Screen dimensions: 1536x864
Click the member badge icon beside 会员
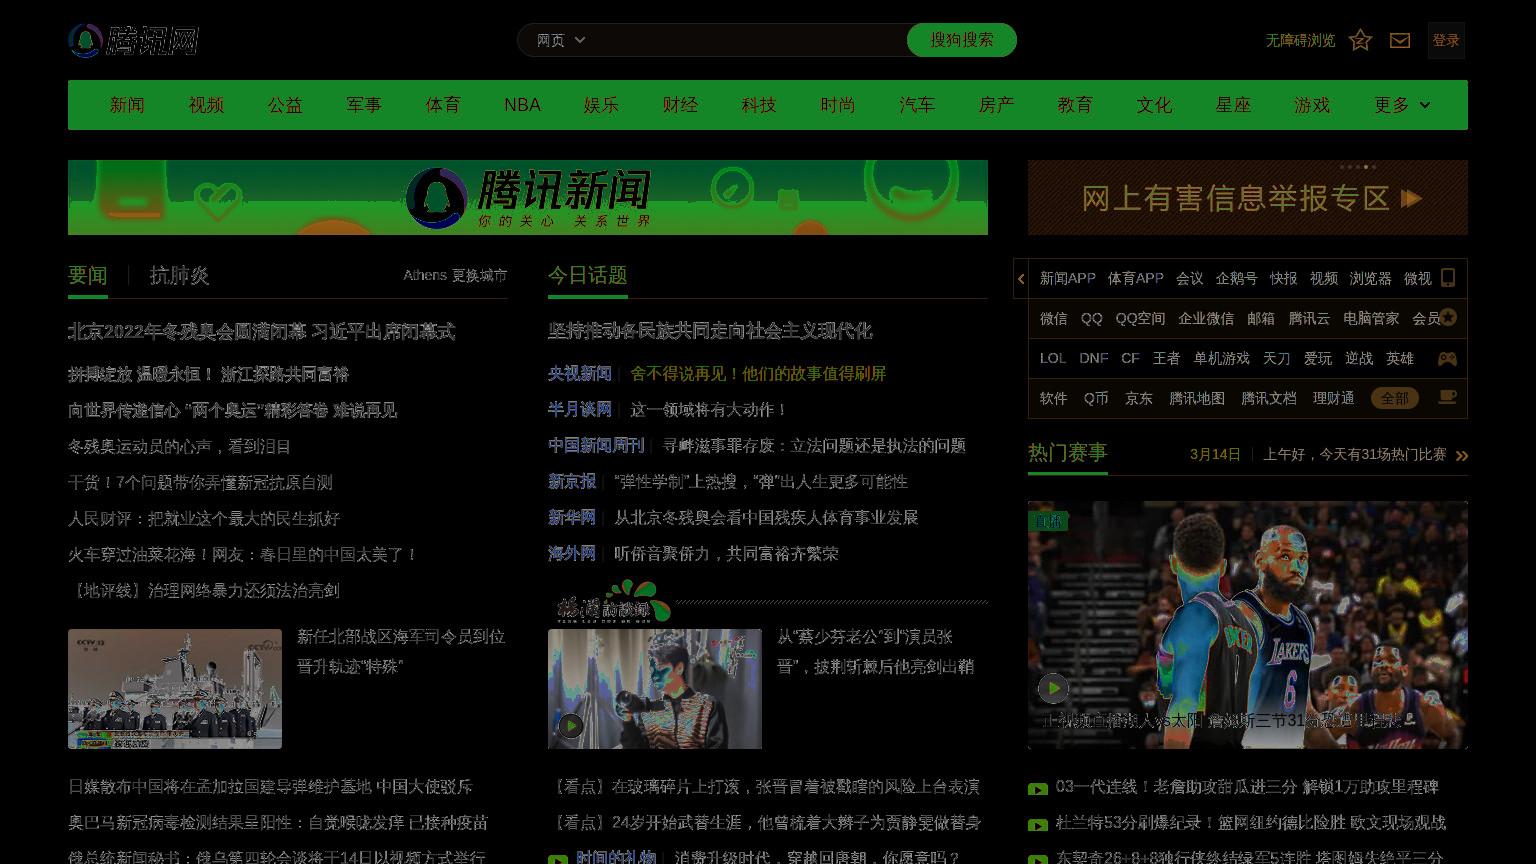coord(1448,318)
